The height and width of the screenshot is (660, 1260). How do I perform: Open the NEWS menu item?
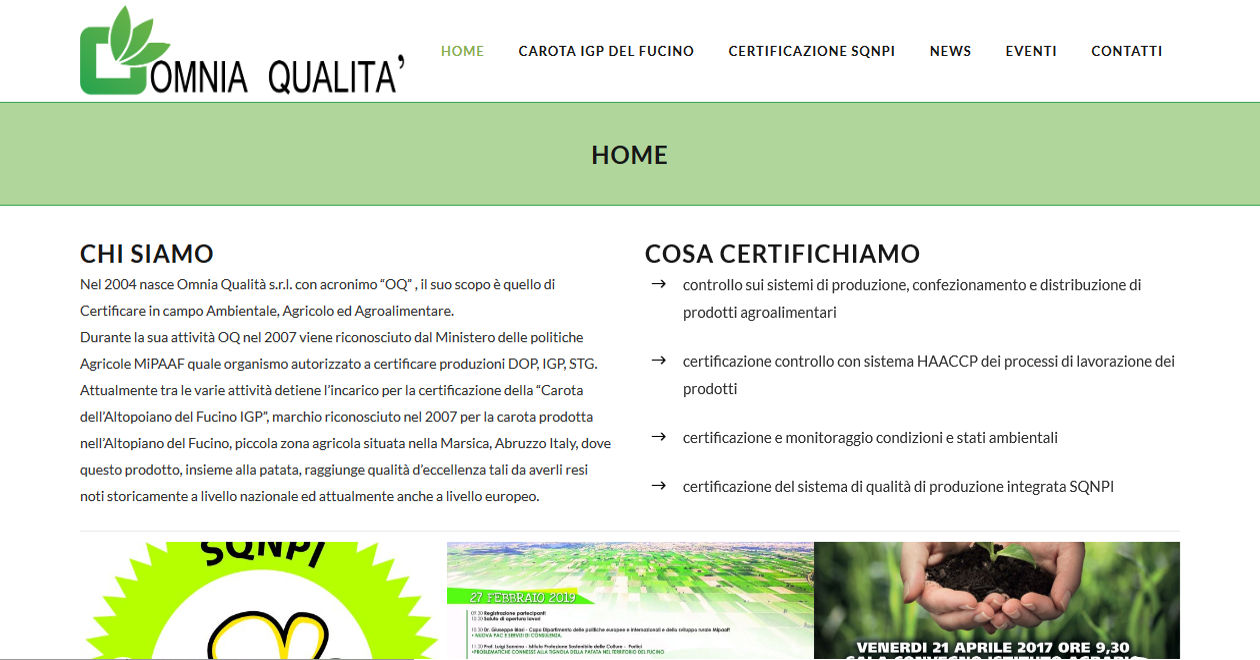click(950, 51)
